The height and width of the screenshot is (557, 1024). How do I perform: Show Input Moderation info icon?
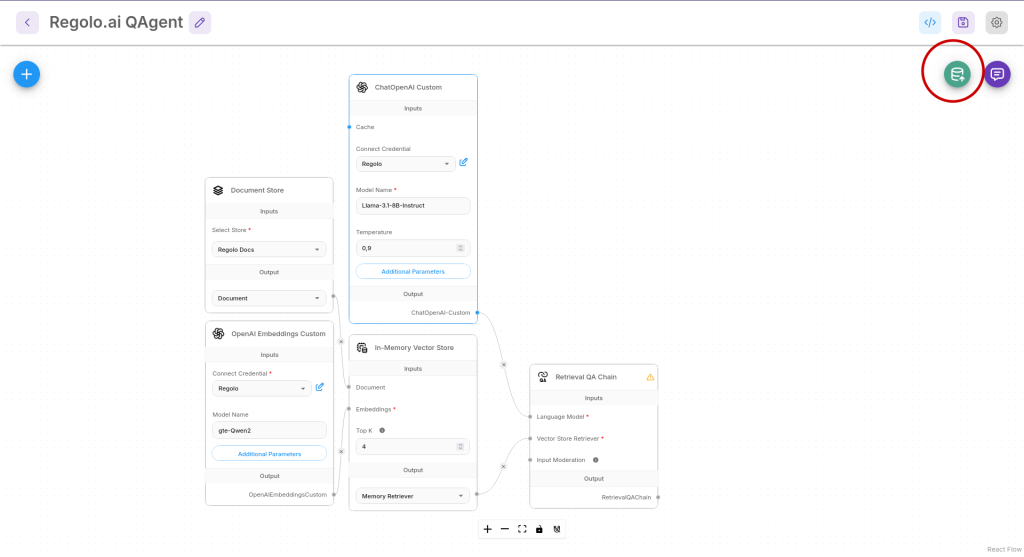596,460
